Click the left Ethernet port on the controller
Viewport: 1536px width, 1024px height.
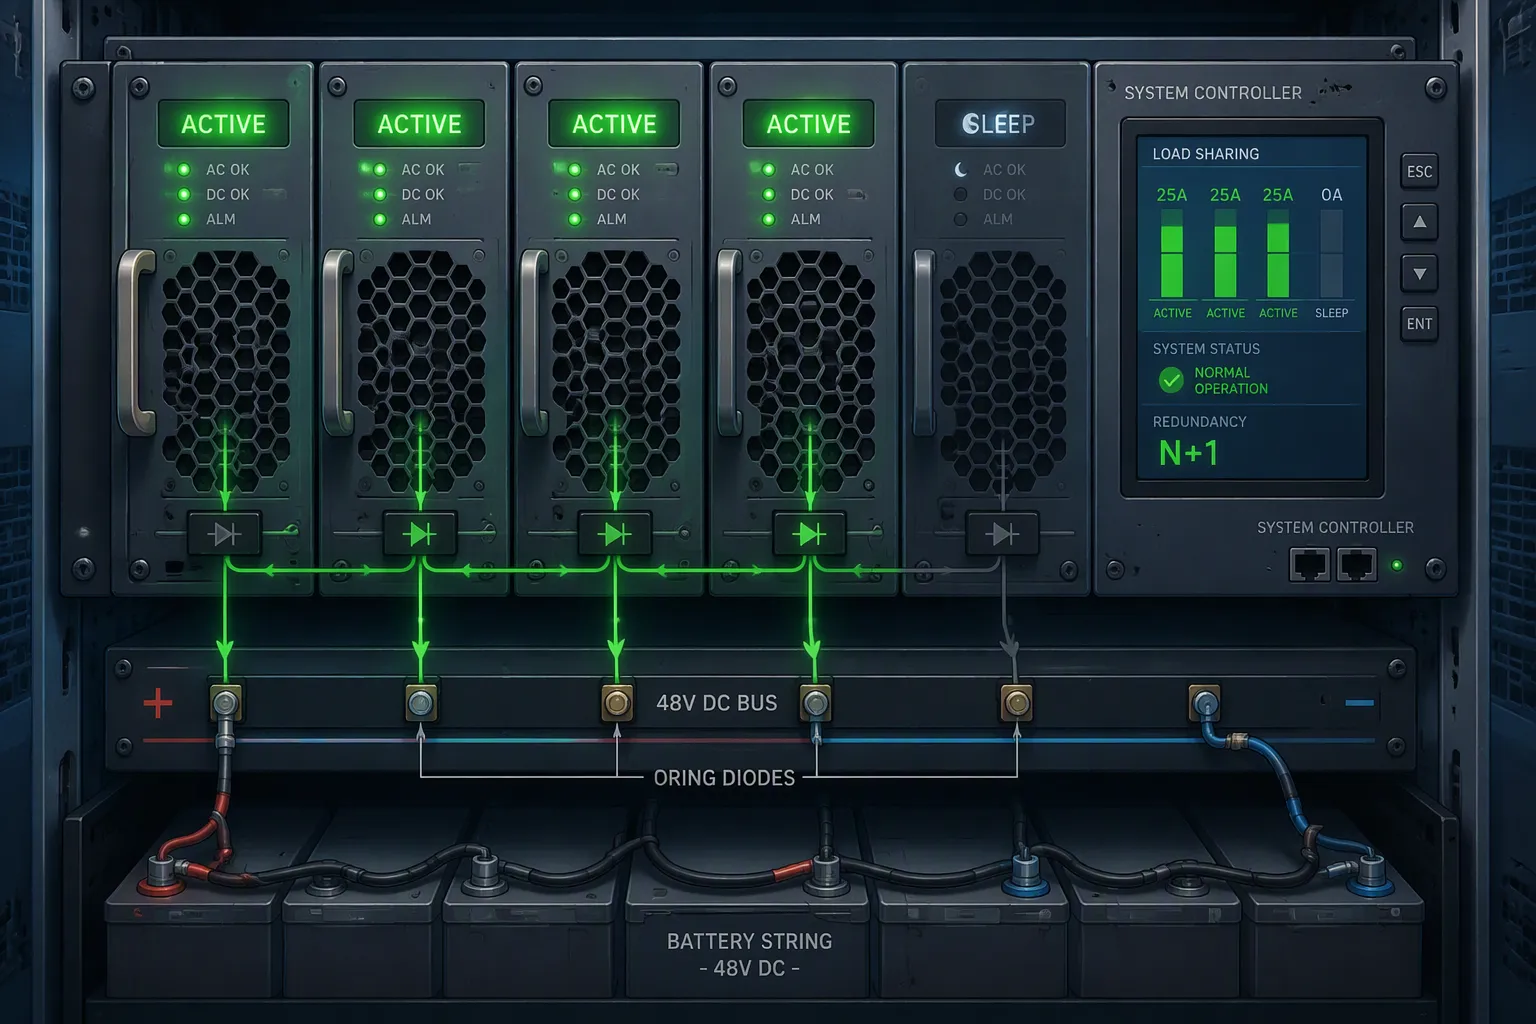pos(1310,565)
